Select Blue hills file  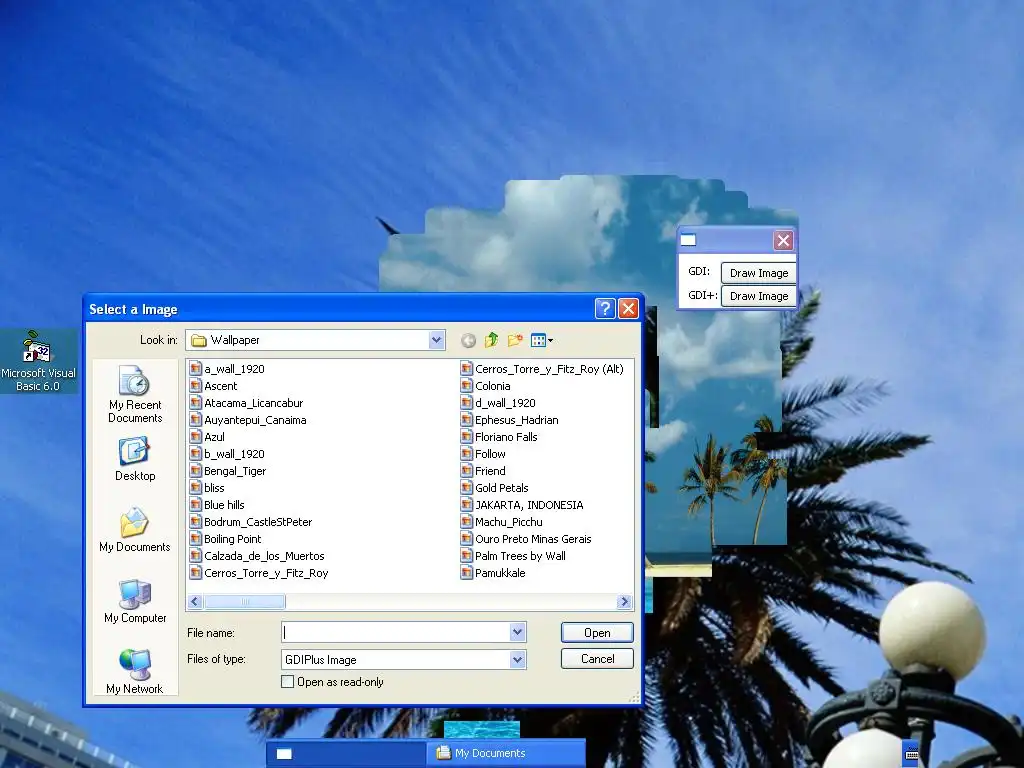pyautogui.click(x=217, y=505)
